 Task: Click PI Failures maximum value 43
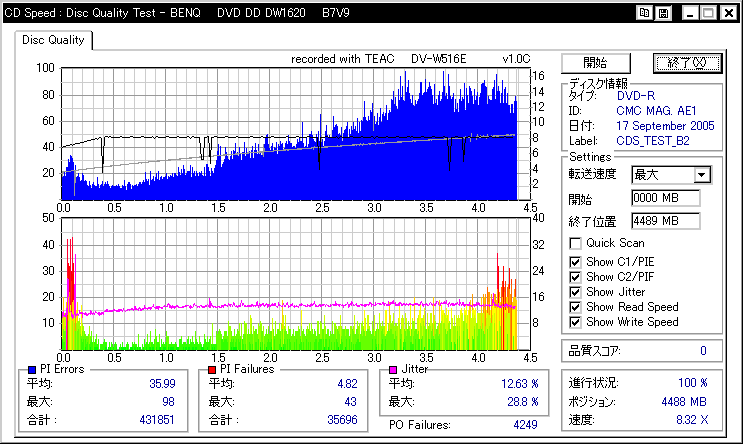click(350, 402)
